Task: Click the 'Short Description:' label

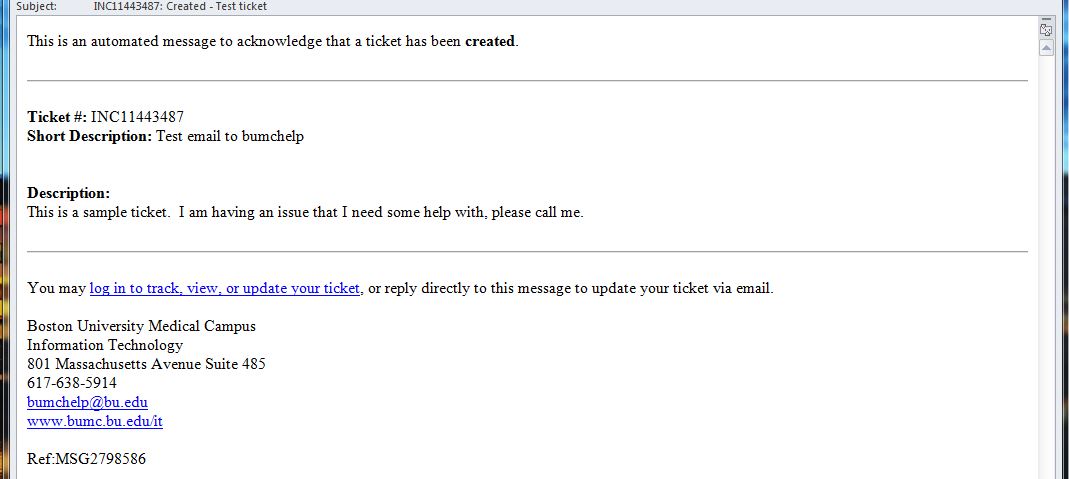Action: click(89, 136)
